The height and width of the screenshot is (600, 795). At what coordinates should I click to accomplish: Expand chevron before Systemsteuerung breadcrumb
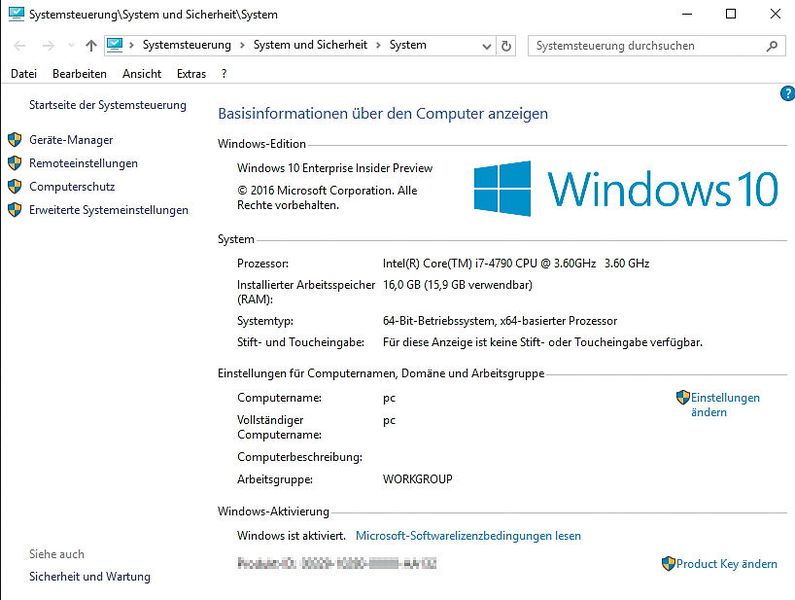click(131, 45)
